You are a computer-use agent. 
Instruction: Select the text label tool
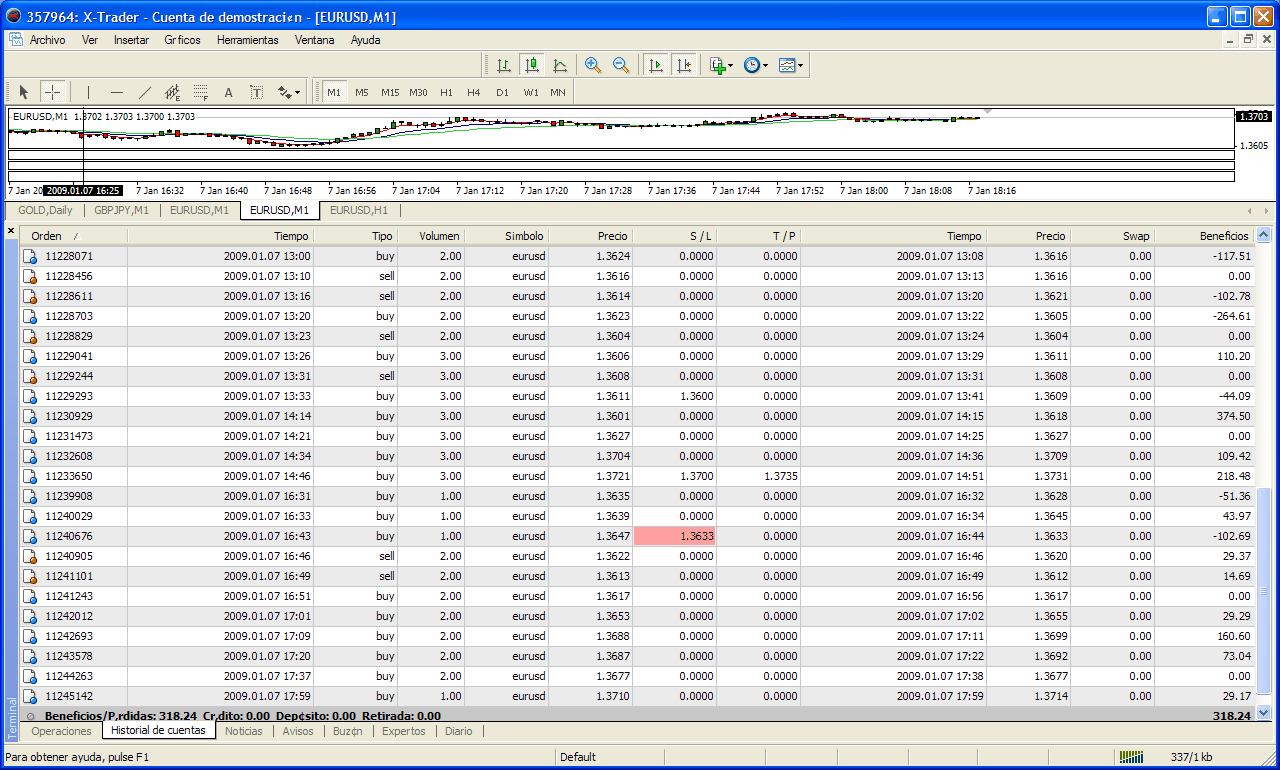pos(256,92)
